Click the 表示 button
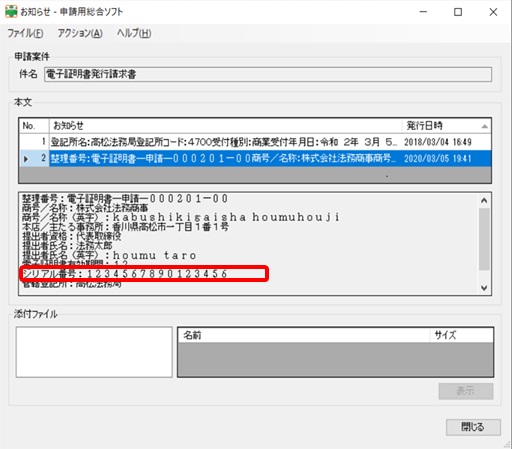 point(466,391)
